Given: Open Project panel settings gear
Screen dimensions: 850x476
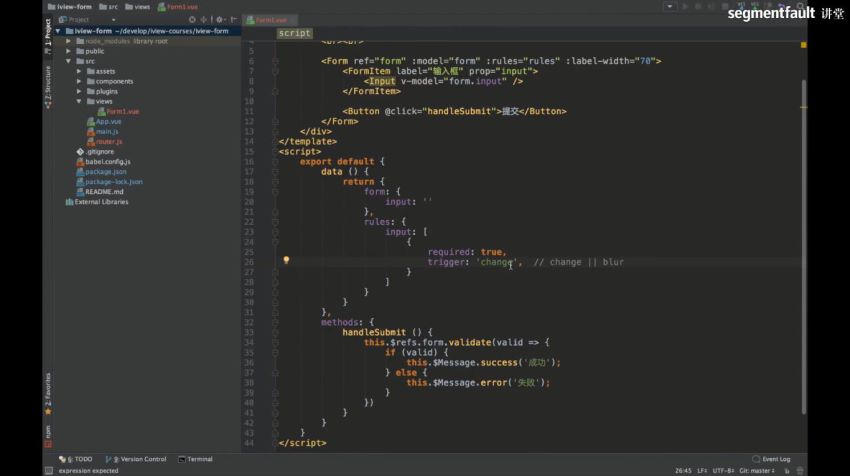Looking at the screenshot, I should point(219,20).
